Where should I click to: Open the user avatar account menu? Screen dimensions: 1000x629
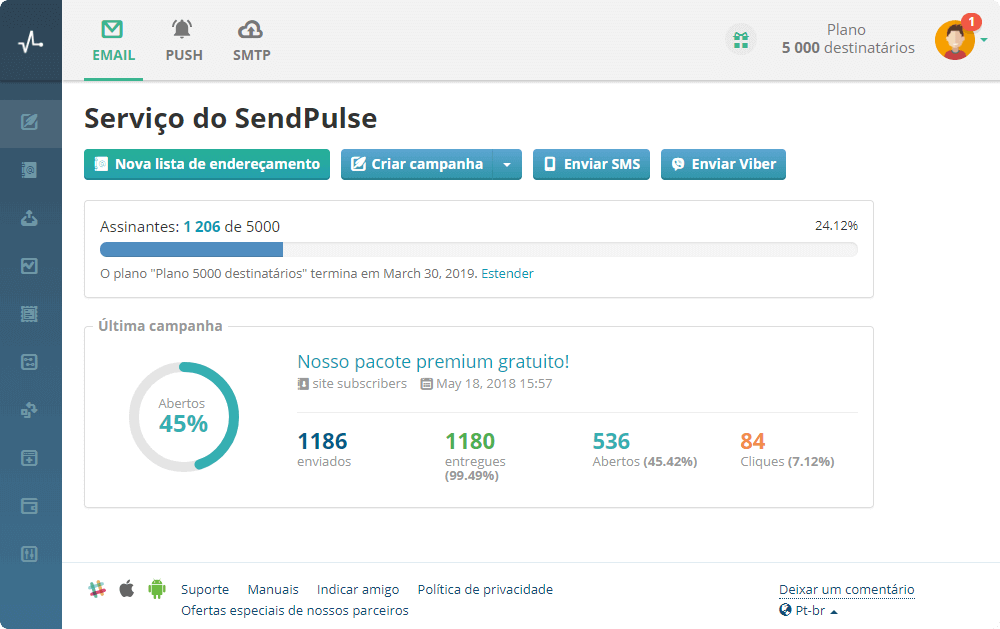[955, 40]
